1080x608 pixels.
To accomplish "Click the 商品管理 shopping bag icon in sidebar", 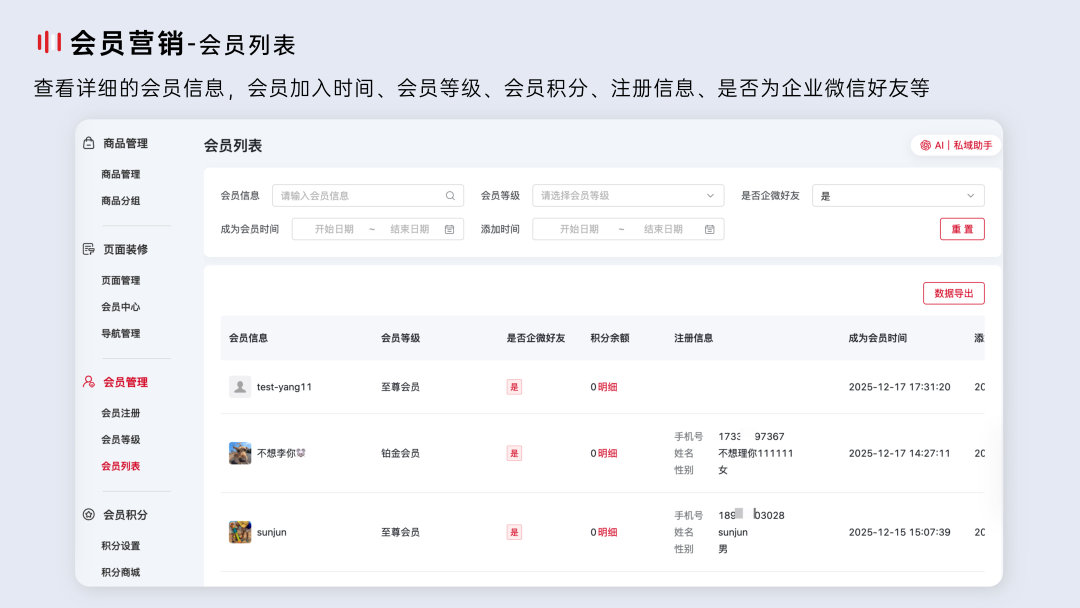I will tap(90, 143).
